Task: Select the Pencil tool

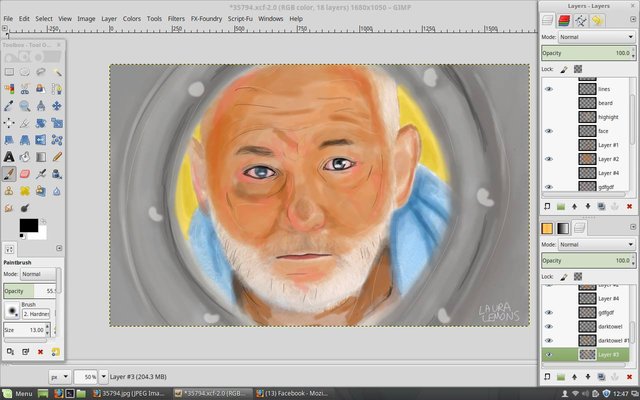Action: pos(57,157)
